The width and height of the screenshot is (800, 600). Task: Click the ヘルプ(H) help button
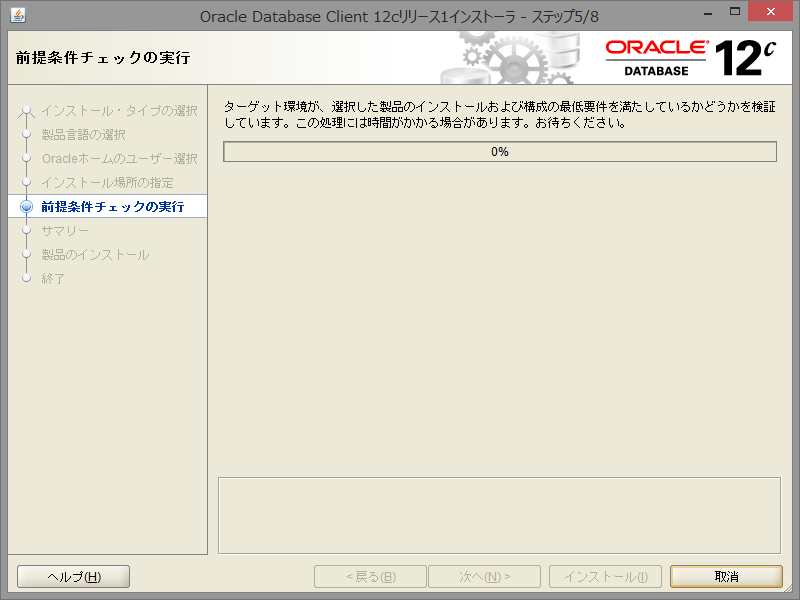coord(73,577)
